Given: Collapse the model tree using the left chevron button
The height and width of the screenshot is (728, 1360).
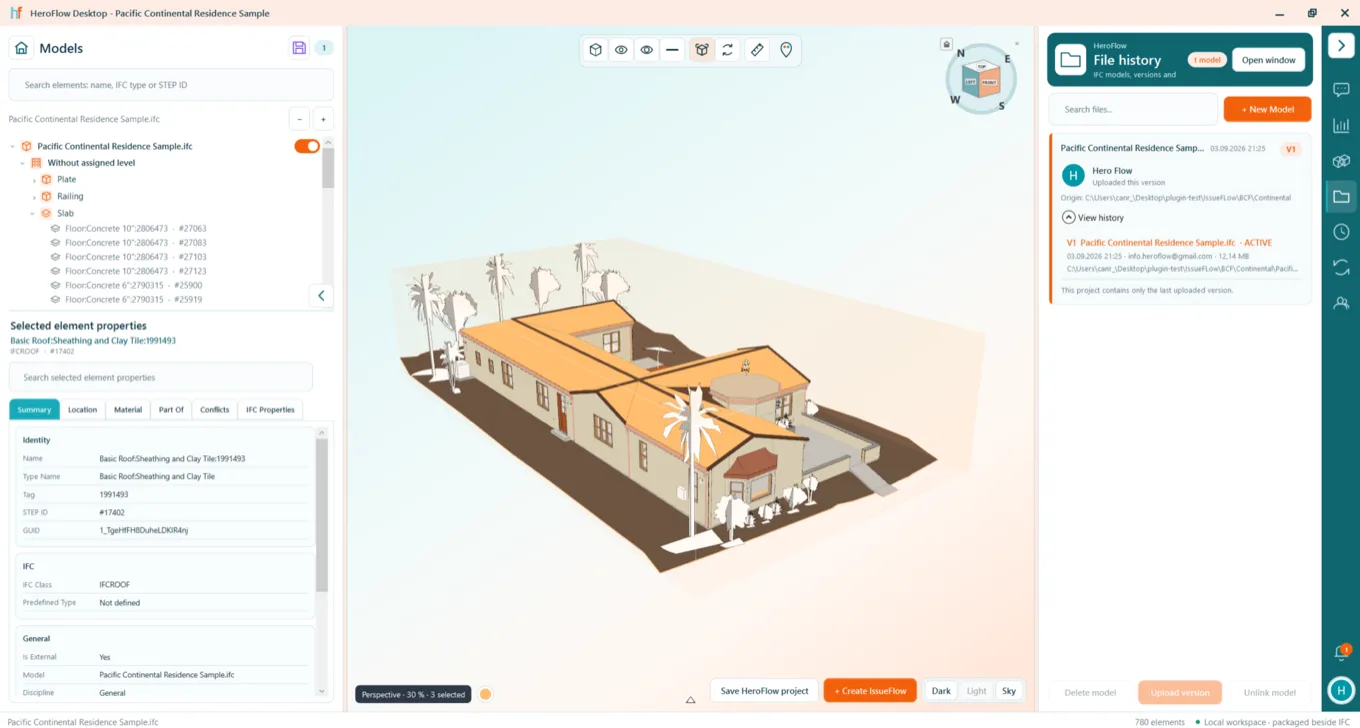Looking at the screenshot, I should 321,295.
